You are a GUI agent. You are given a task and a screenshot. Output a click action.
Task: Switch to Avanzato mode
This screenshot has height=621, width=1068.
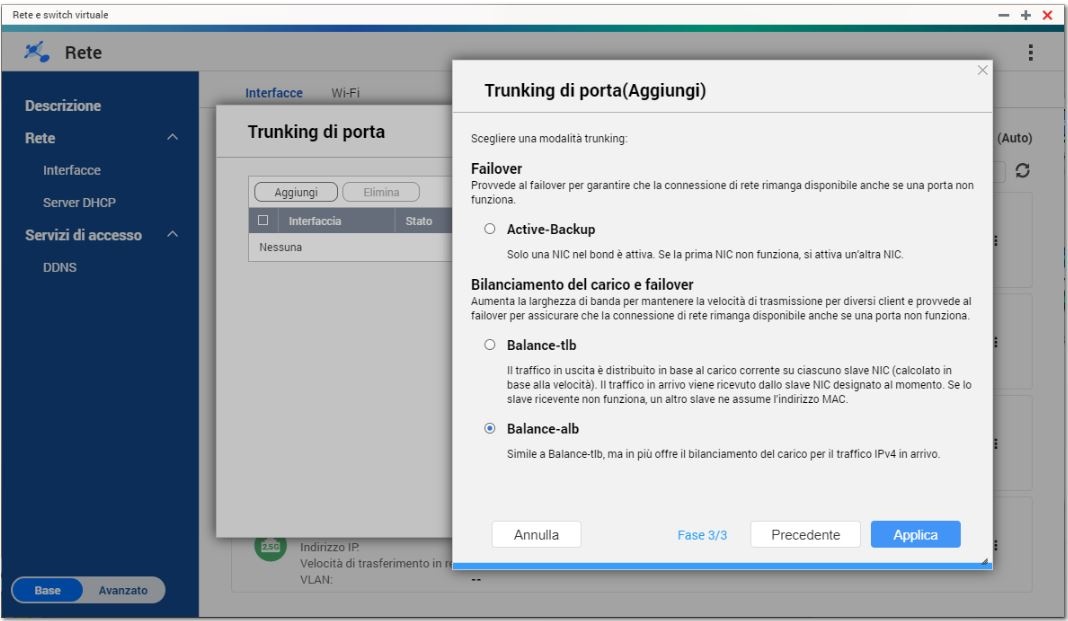tap(123, 590)
